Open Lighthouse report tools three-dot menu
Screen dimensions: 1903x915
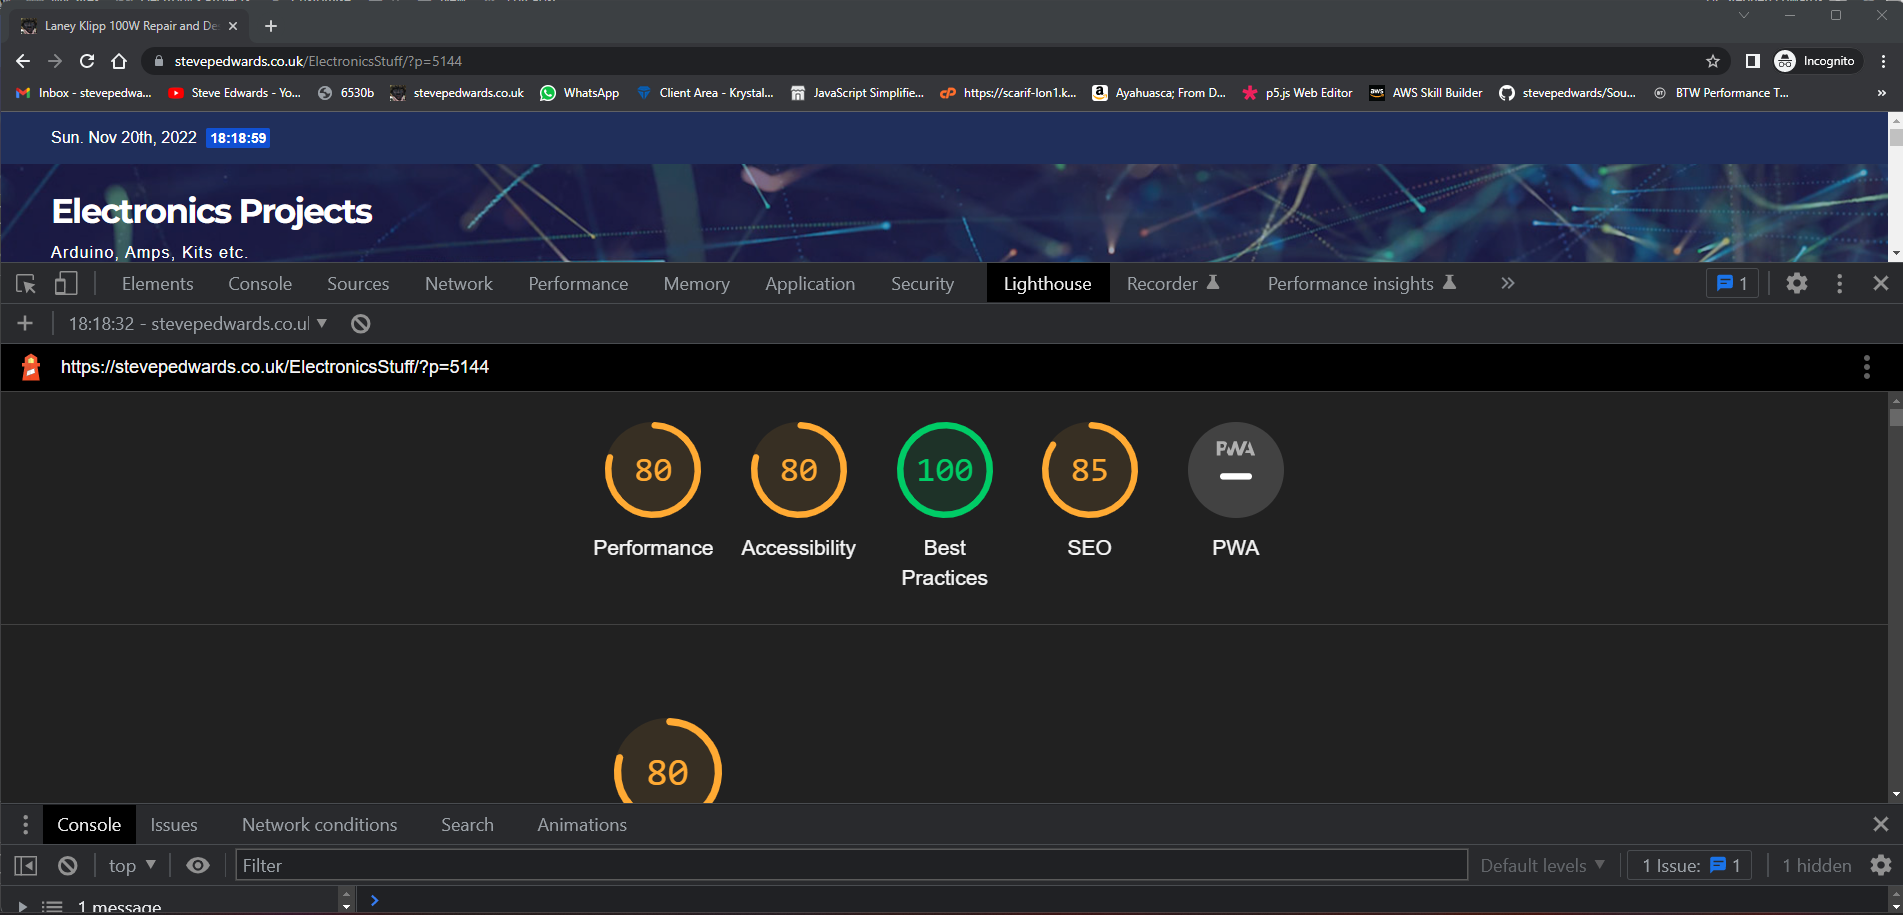tap(1866, 367)
